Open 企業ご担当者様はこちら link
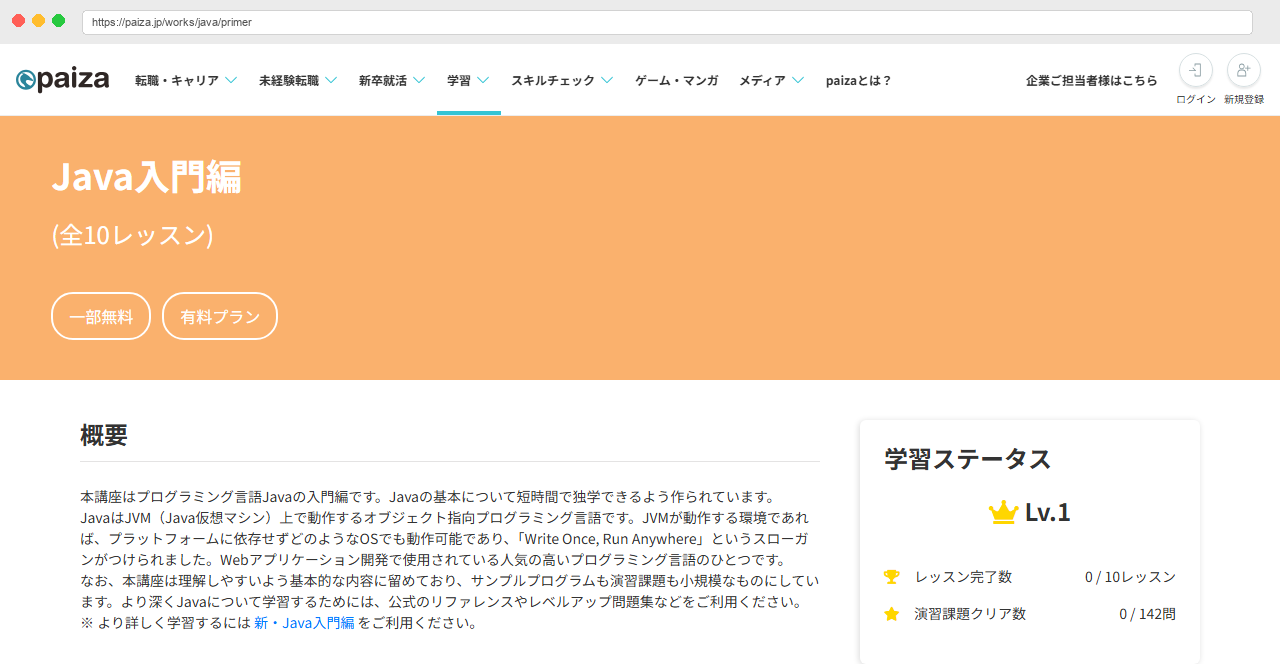 [x=1092, y=80]
